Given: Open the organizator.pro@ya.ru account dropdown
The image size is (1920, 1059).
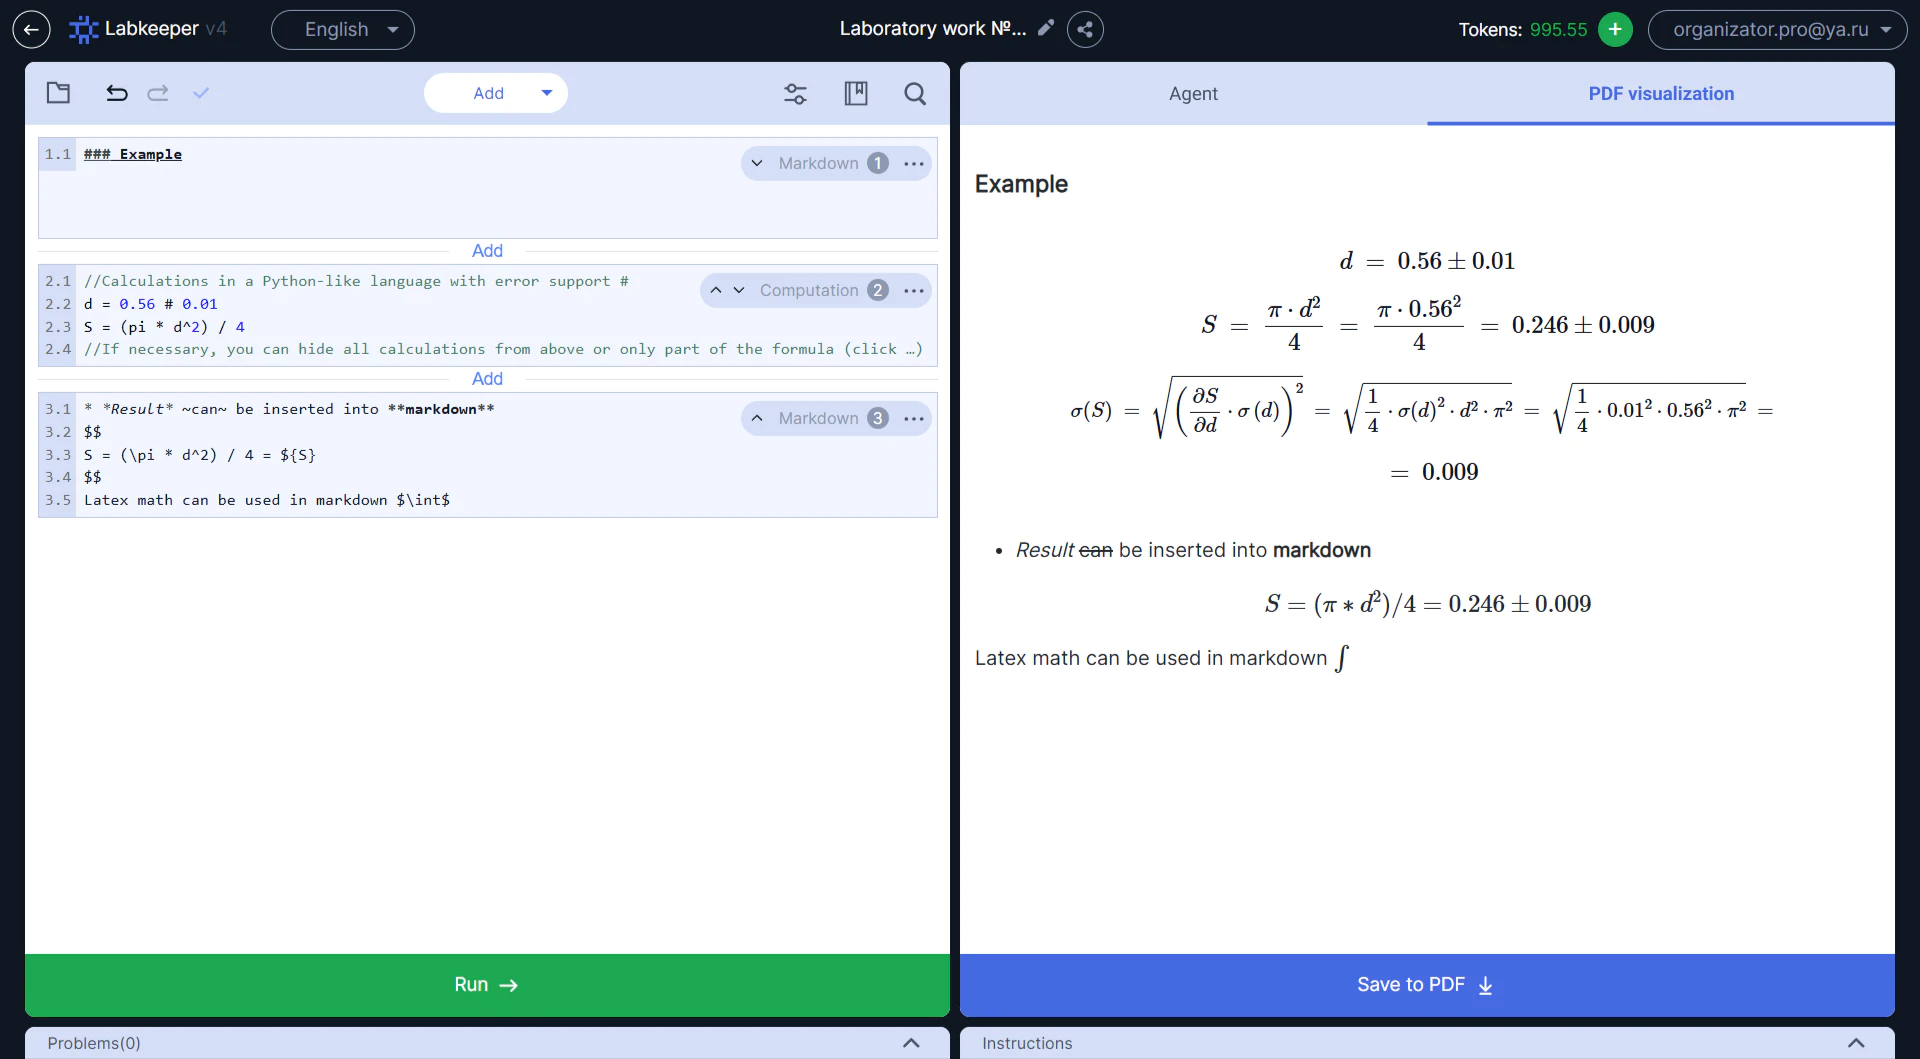Looking at the screenshot, I should 1777,30.
